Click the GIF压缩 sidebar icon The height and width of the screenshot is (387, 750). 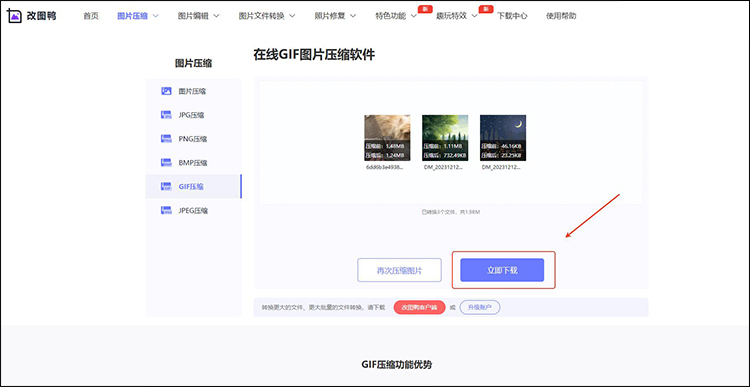[166, 187]
